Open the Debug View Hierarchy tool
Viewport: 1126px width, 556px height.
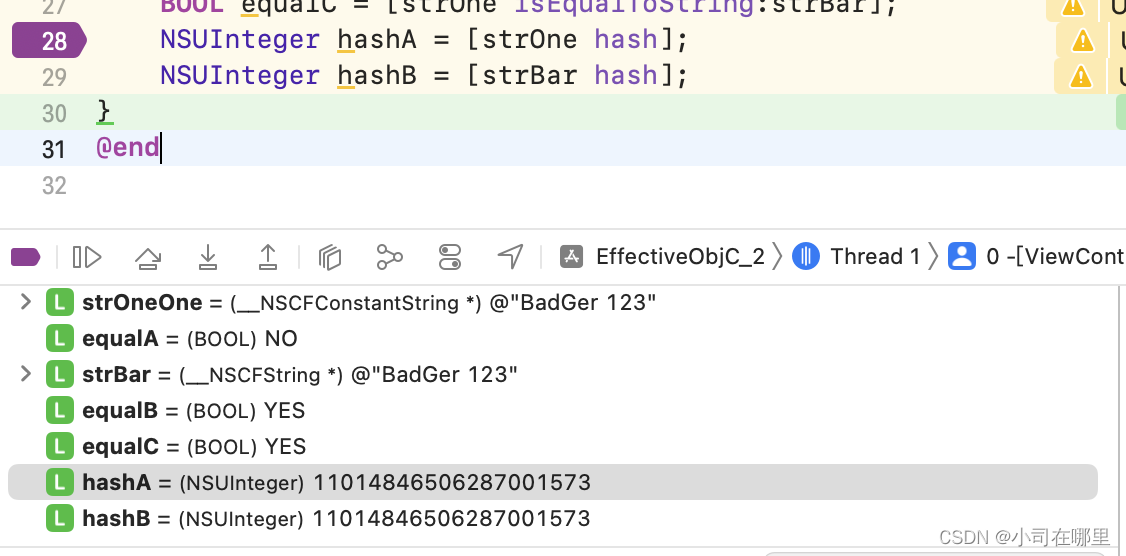point(330,258)
